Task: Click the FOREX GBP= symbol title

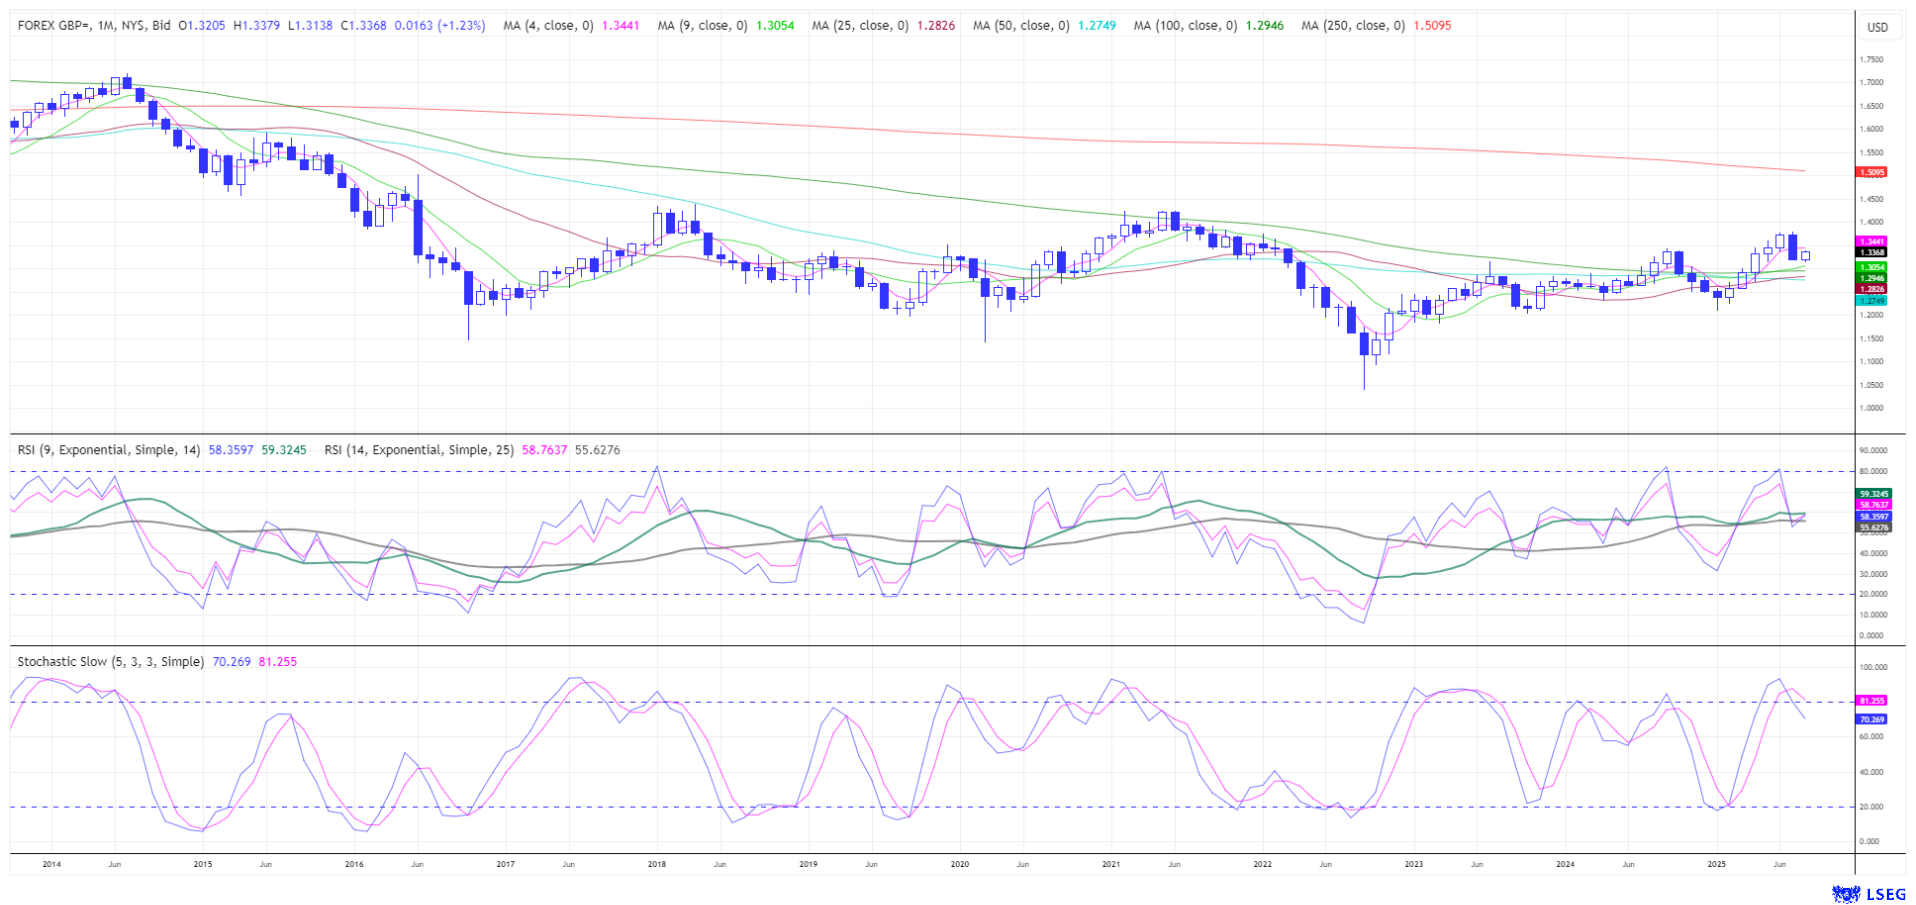Action: pos(94,26)
